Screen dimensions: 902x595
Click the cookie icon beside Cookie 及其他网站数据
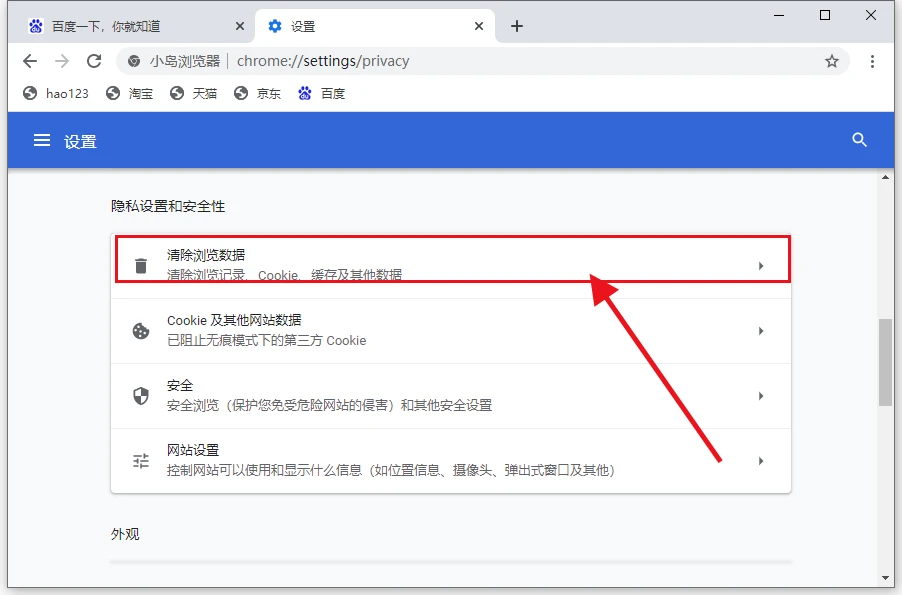[141, 331]
